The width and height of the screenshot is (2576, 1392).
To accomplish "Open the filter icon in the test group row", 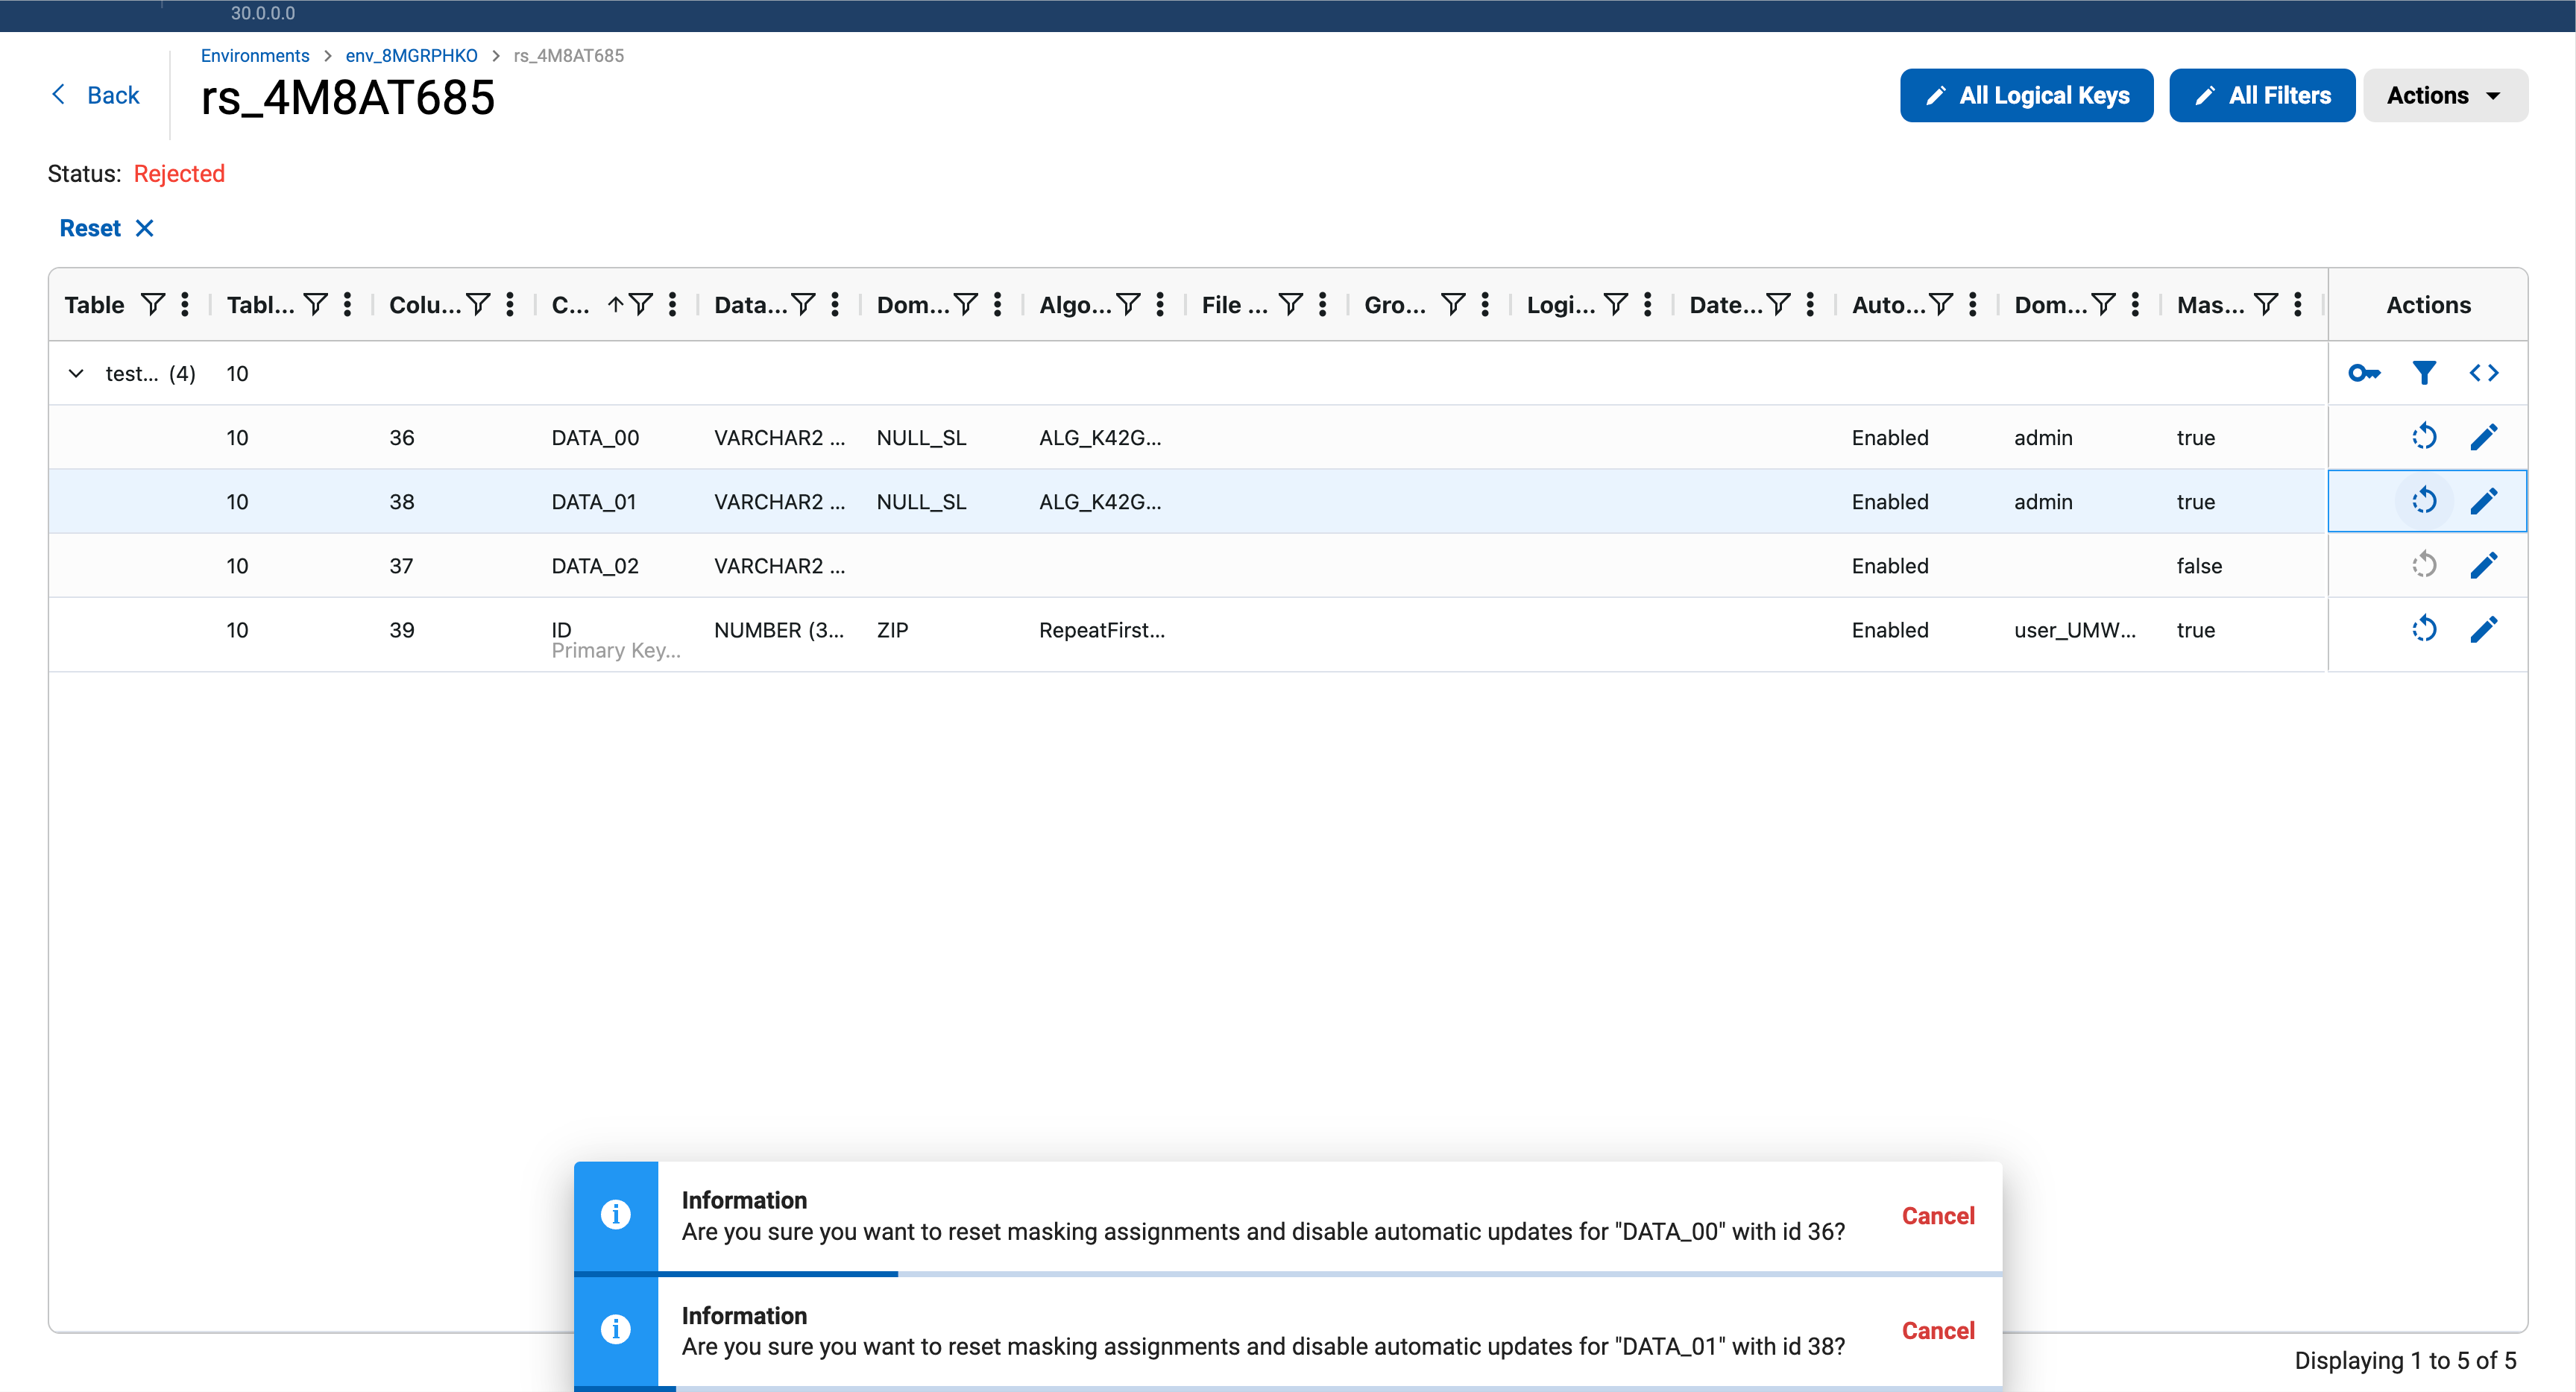I will [x=2424, y=372].
